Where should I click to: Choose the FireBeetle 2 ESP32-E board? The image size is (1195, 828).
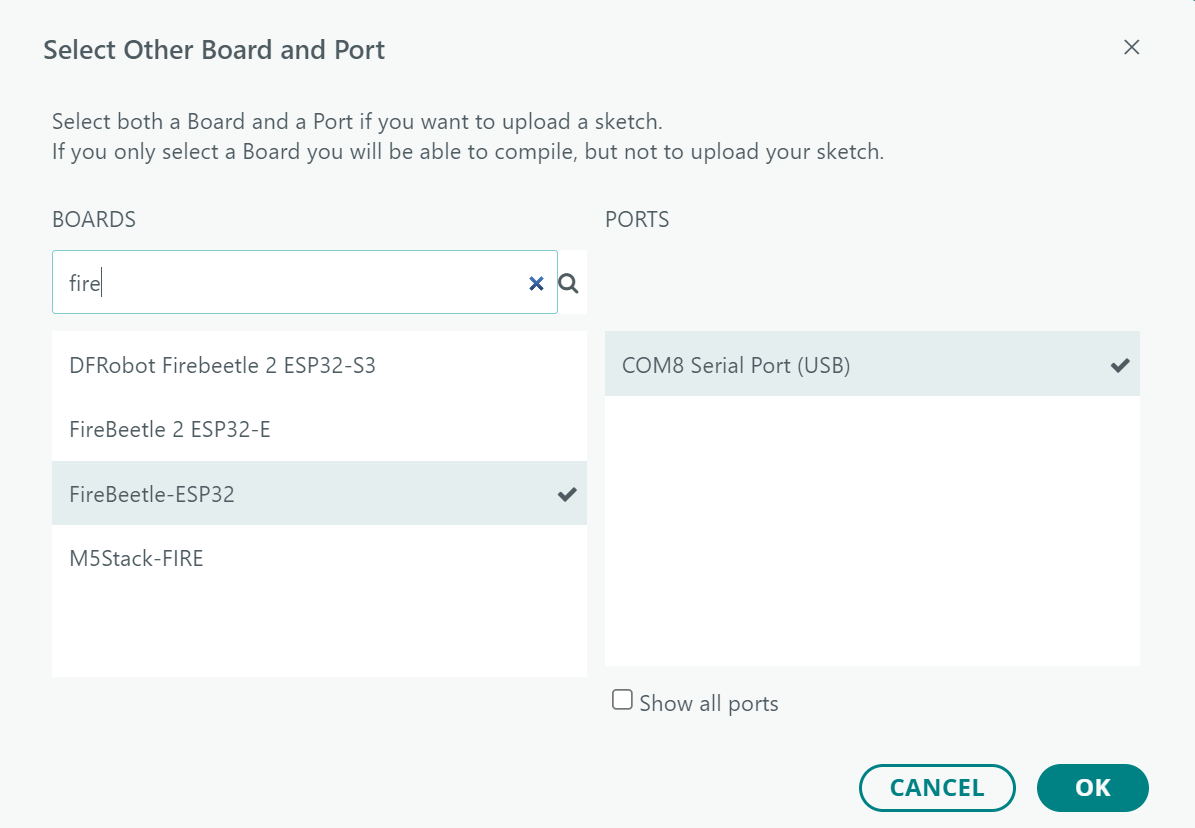coord(170,429)
